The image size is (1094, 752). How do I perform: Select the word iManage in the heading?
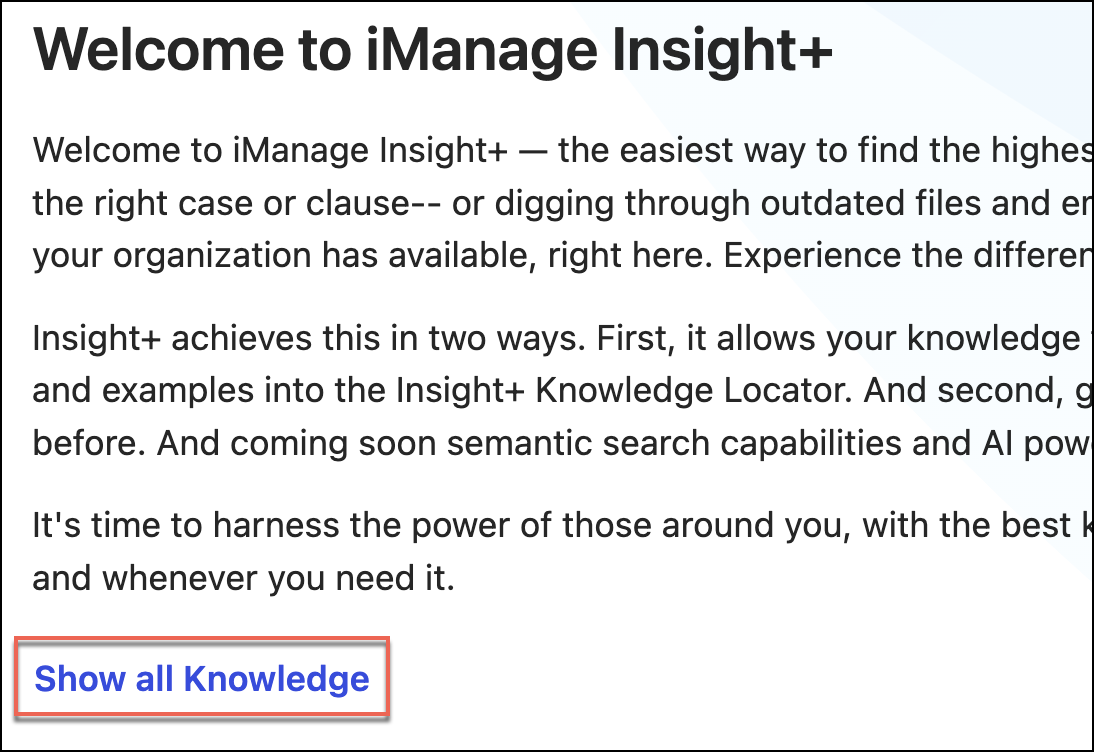[438, 51]
